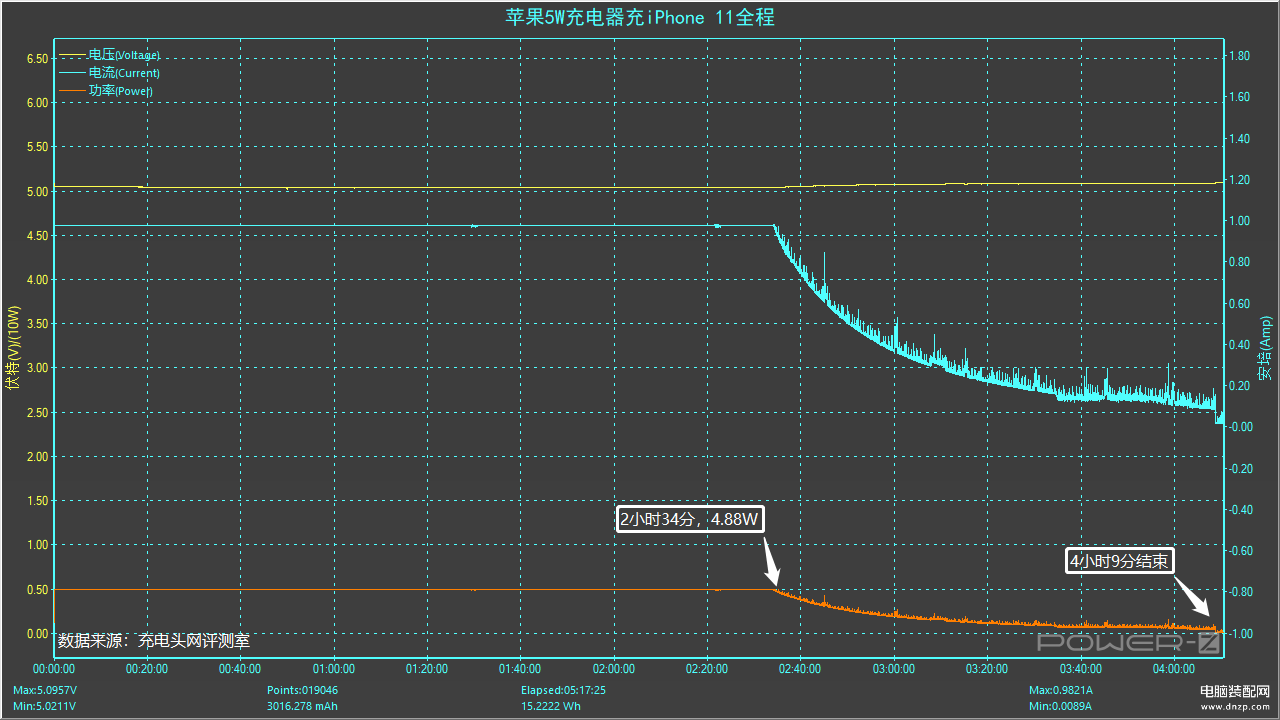Click the cyan -0.60 ampere axis label

[x=1239, y=551]
